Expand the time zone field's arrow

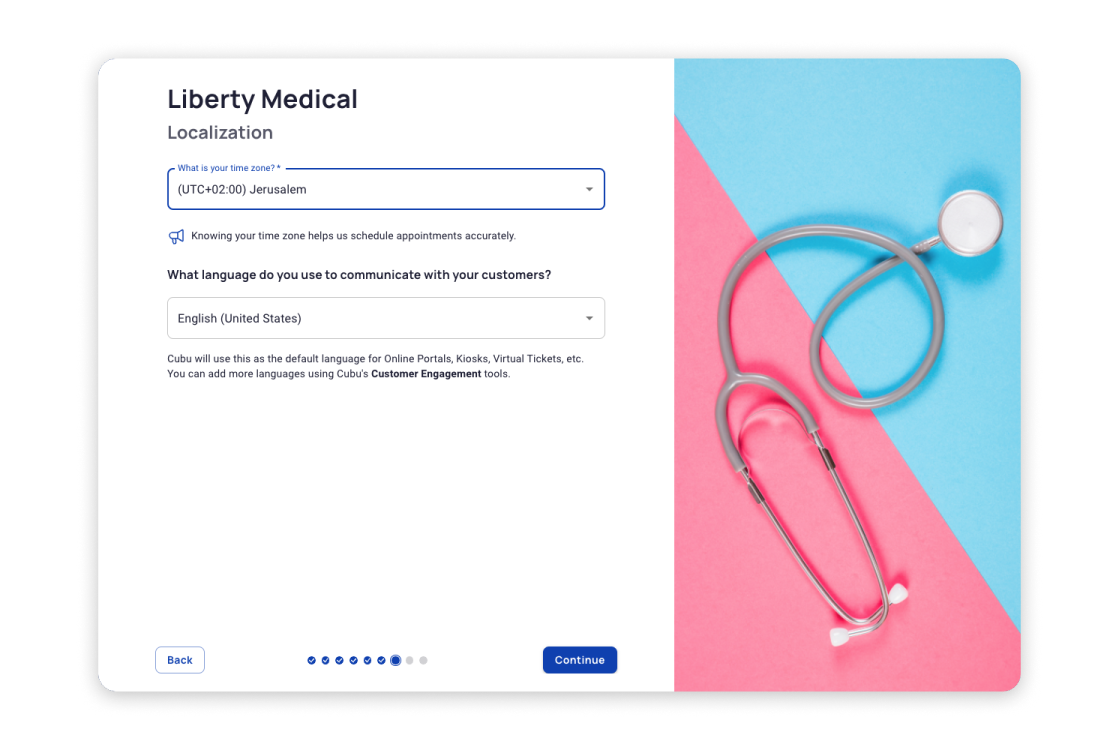pyautogui.click(x=589, y=189)
